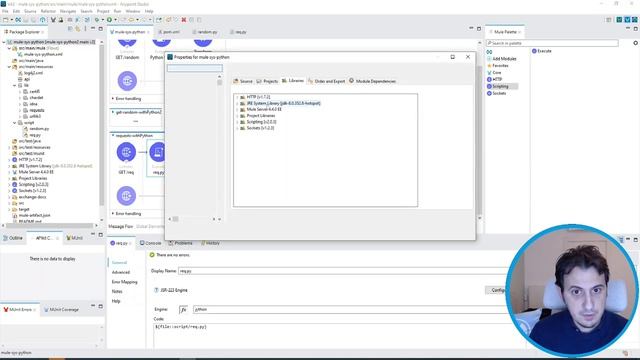Viewport: 640px width, 360px height.
Task: Click the GET /random listener icon on canvas
Action: point(127,42)
